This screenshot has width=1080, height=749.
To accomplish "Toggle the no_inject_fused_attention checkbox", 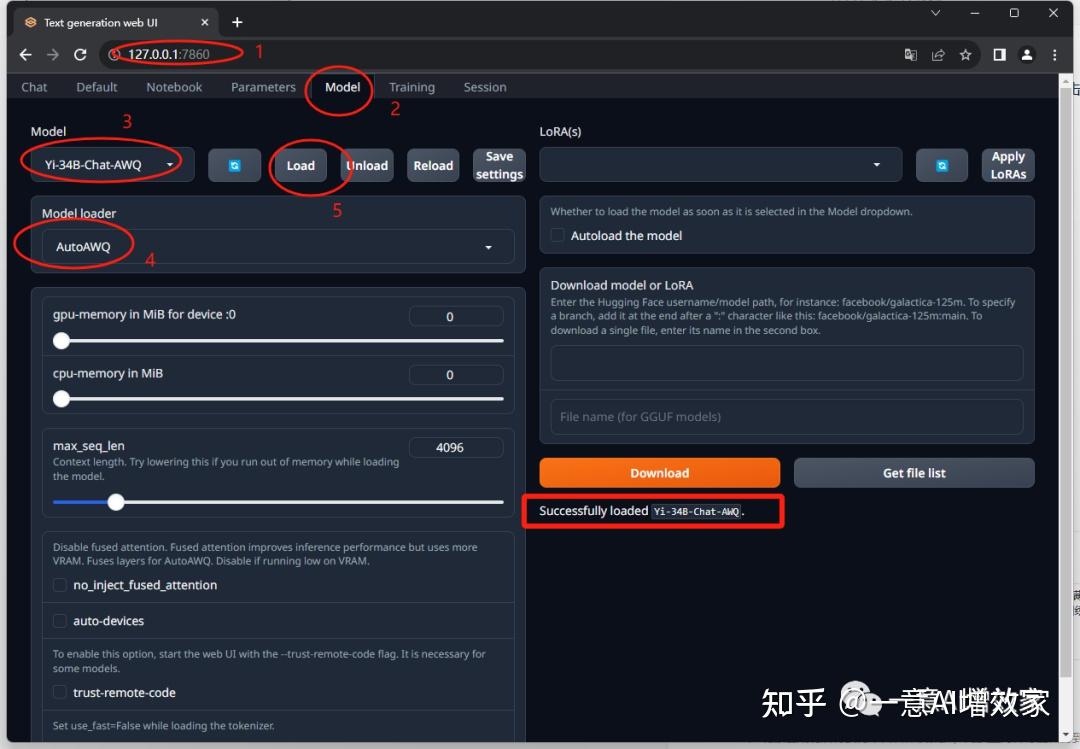I will point(60,585).
